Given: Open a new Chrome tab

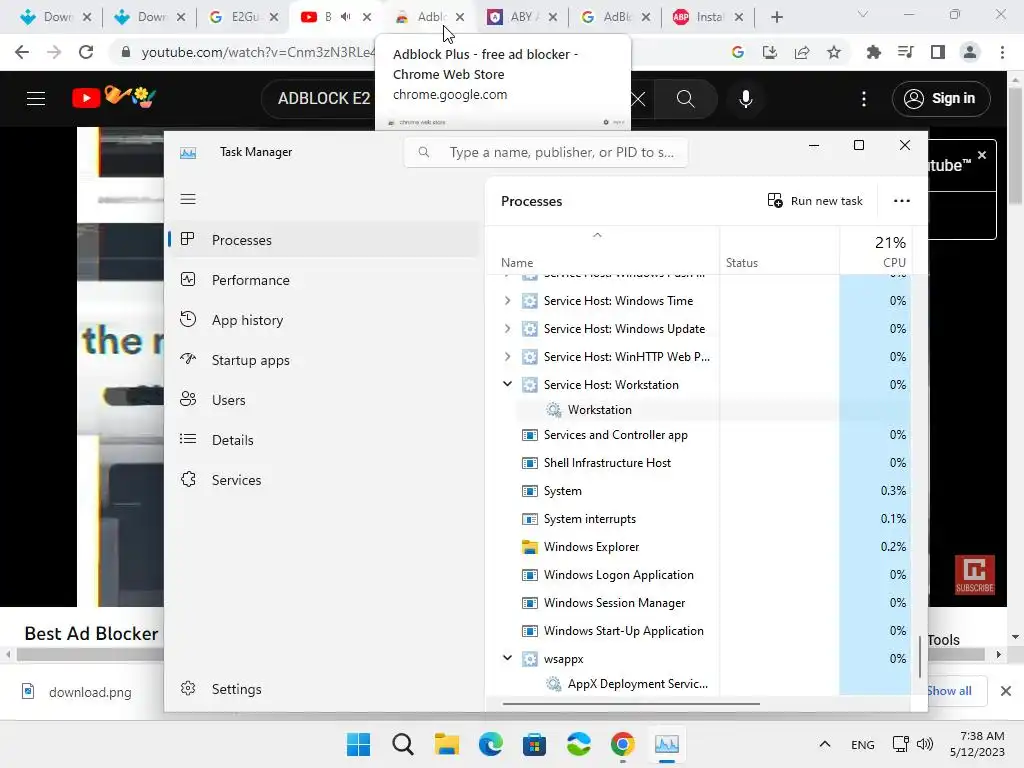Looking at the screenshot, I should click(776, 17).
